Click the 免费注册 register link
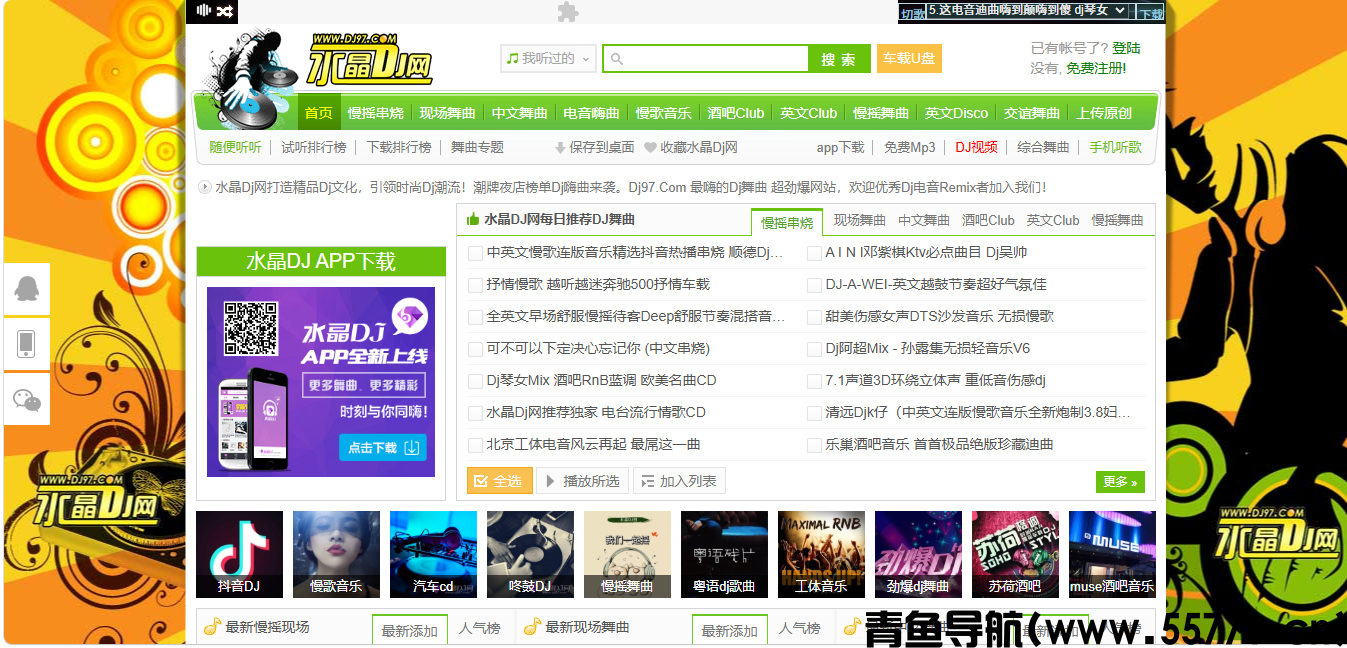The image size is (1347, 648). tap(1096, 68)
